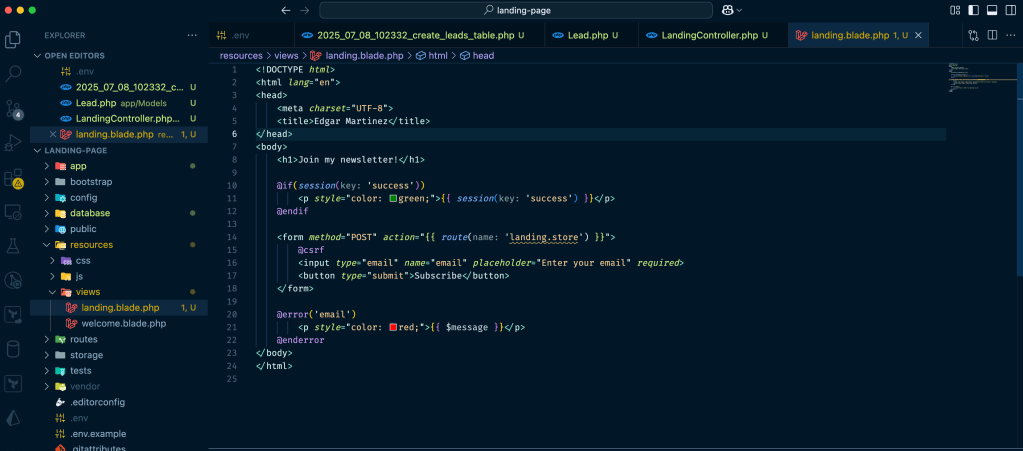Open the editor More Actions ellipsis

[1011, 35]
